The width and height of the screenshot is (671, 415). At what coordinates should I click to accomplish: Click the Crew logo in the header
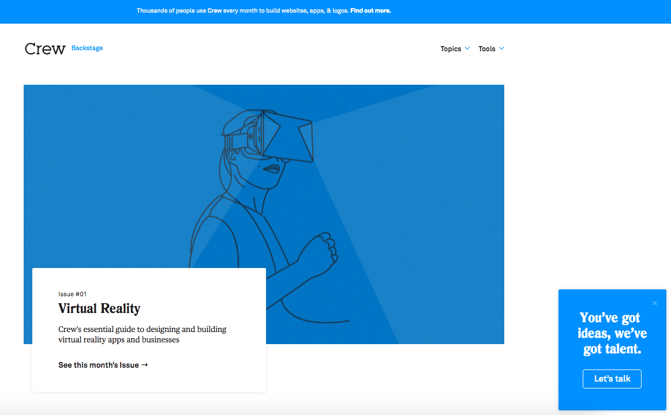(45, 49)
